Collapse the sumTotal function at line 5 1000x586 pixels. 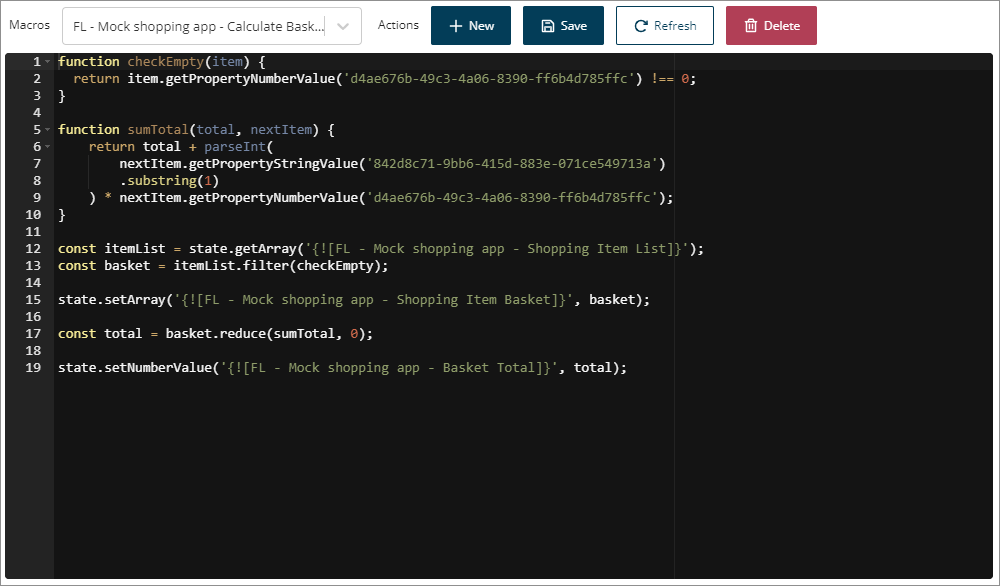click(x=47, y=130)
